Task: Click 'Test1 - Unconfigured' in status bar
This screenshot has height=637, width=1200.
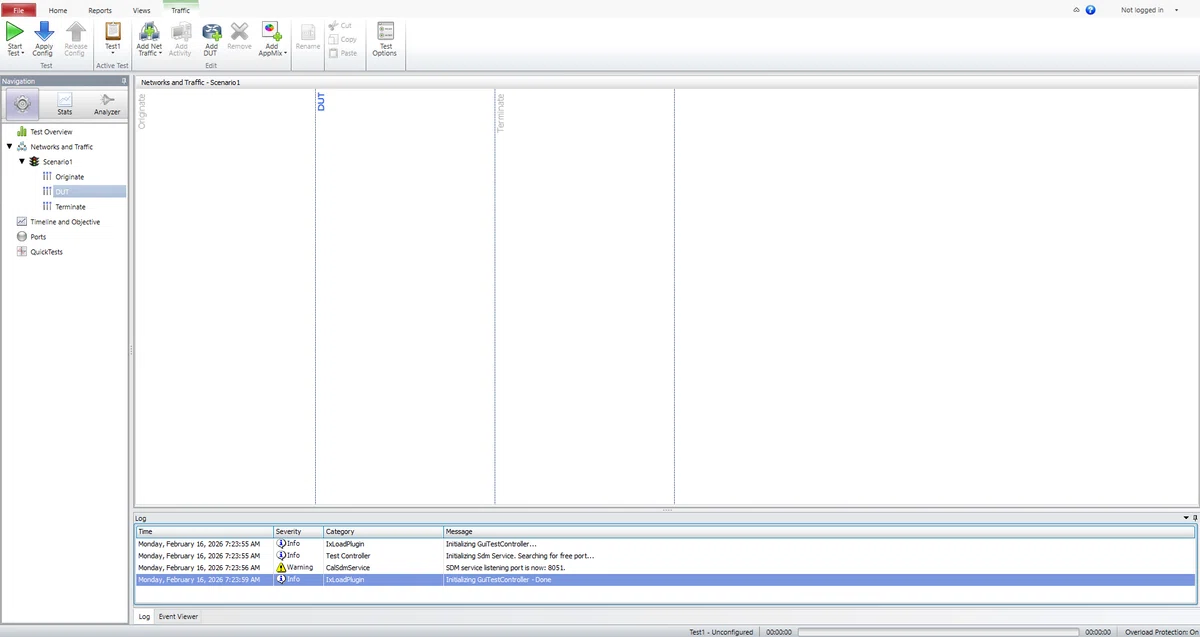Action: tap(721, 632)
